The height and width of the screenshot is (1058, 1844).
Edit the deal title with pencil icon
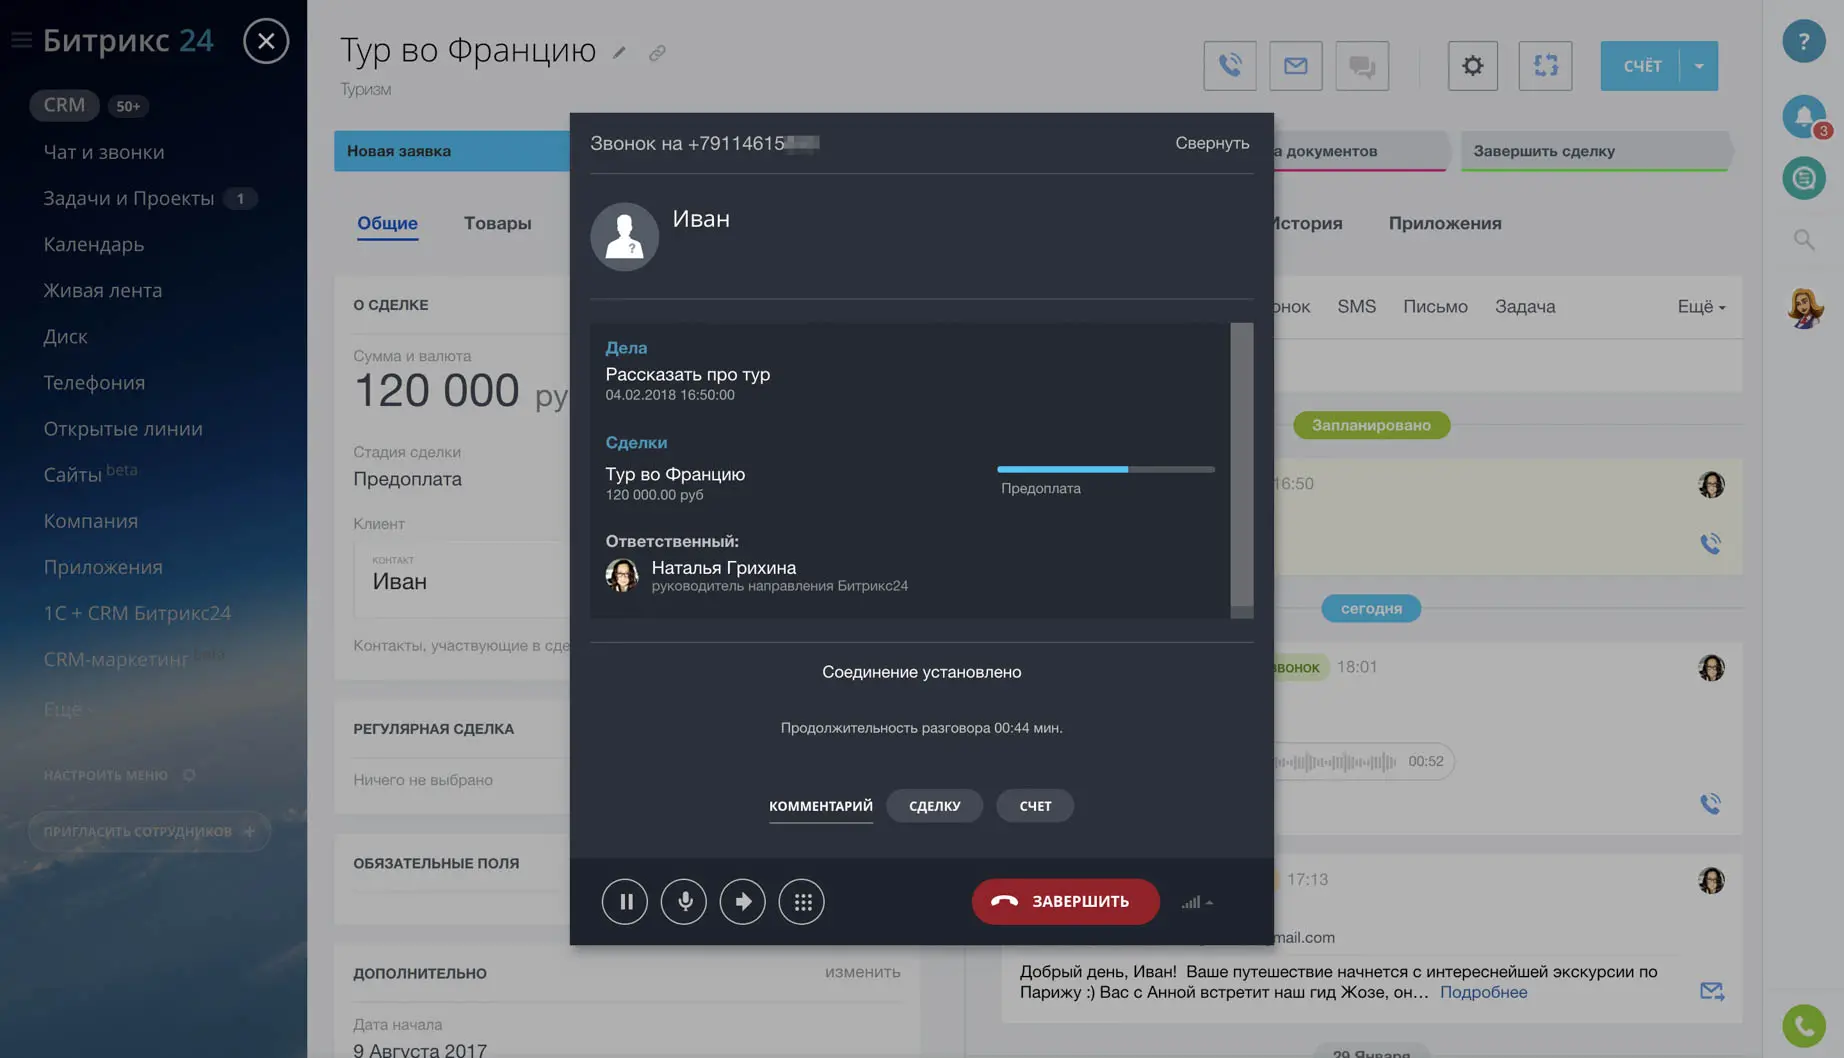coord(619,53)
